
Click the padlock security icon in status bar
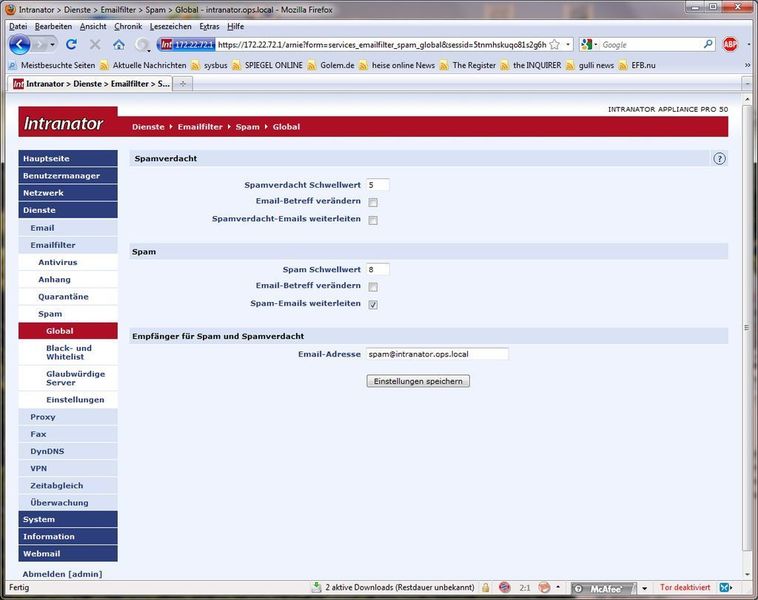coord(485,587)
